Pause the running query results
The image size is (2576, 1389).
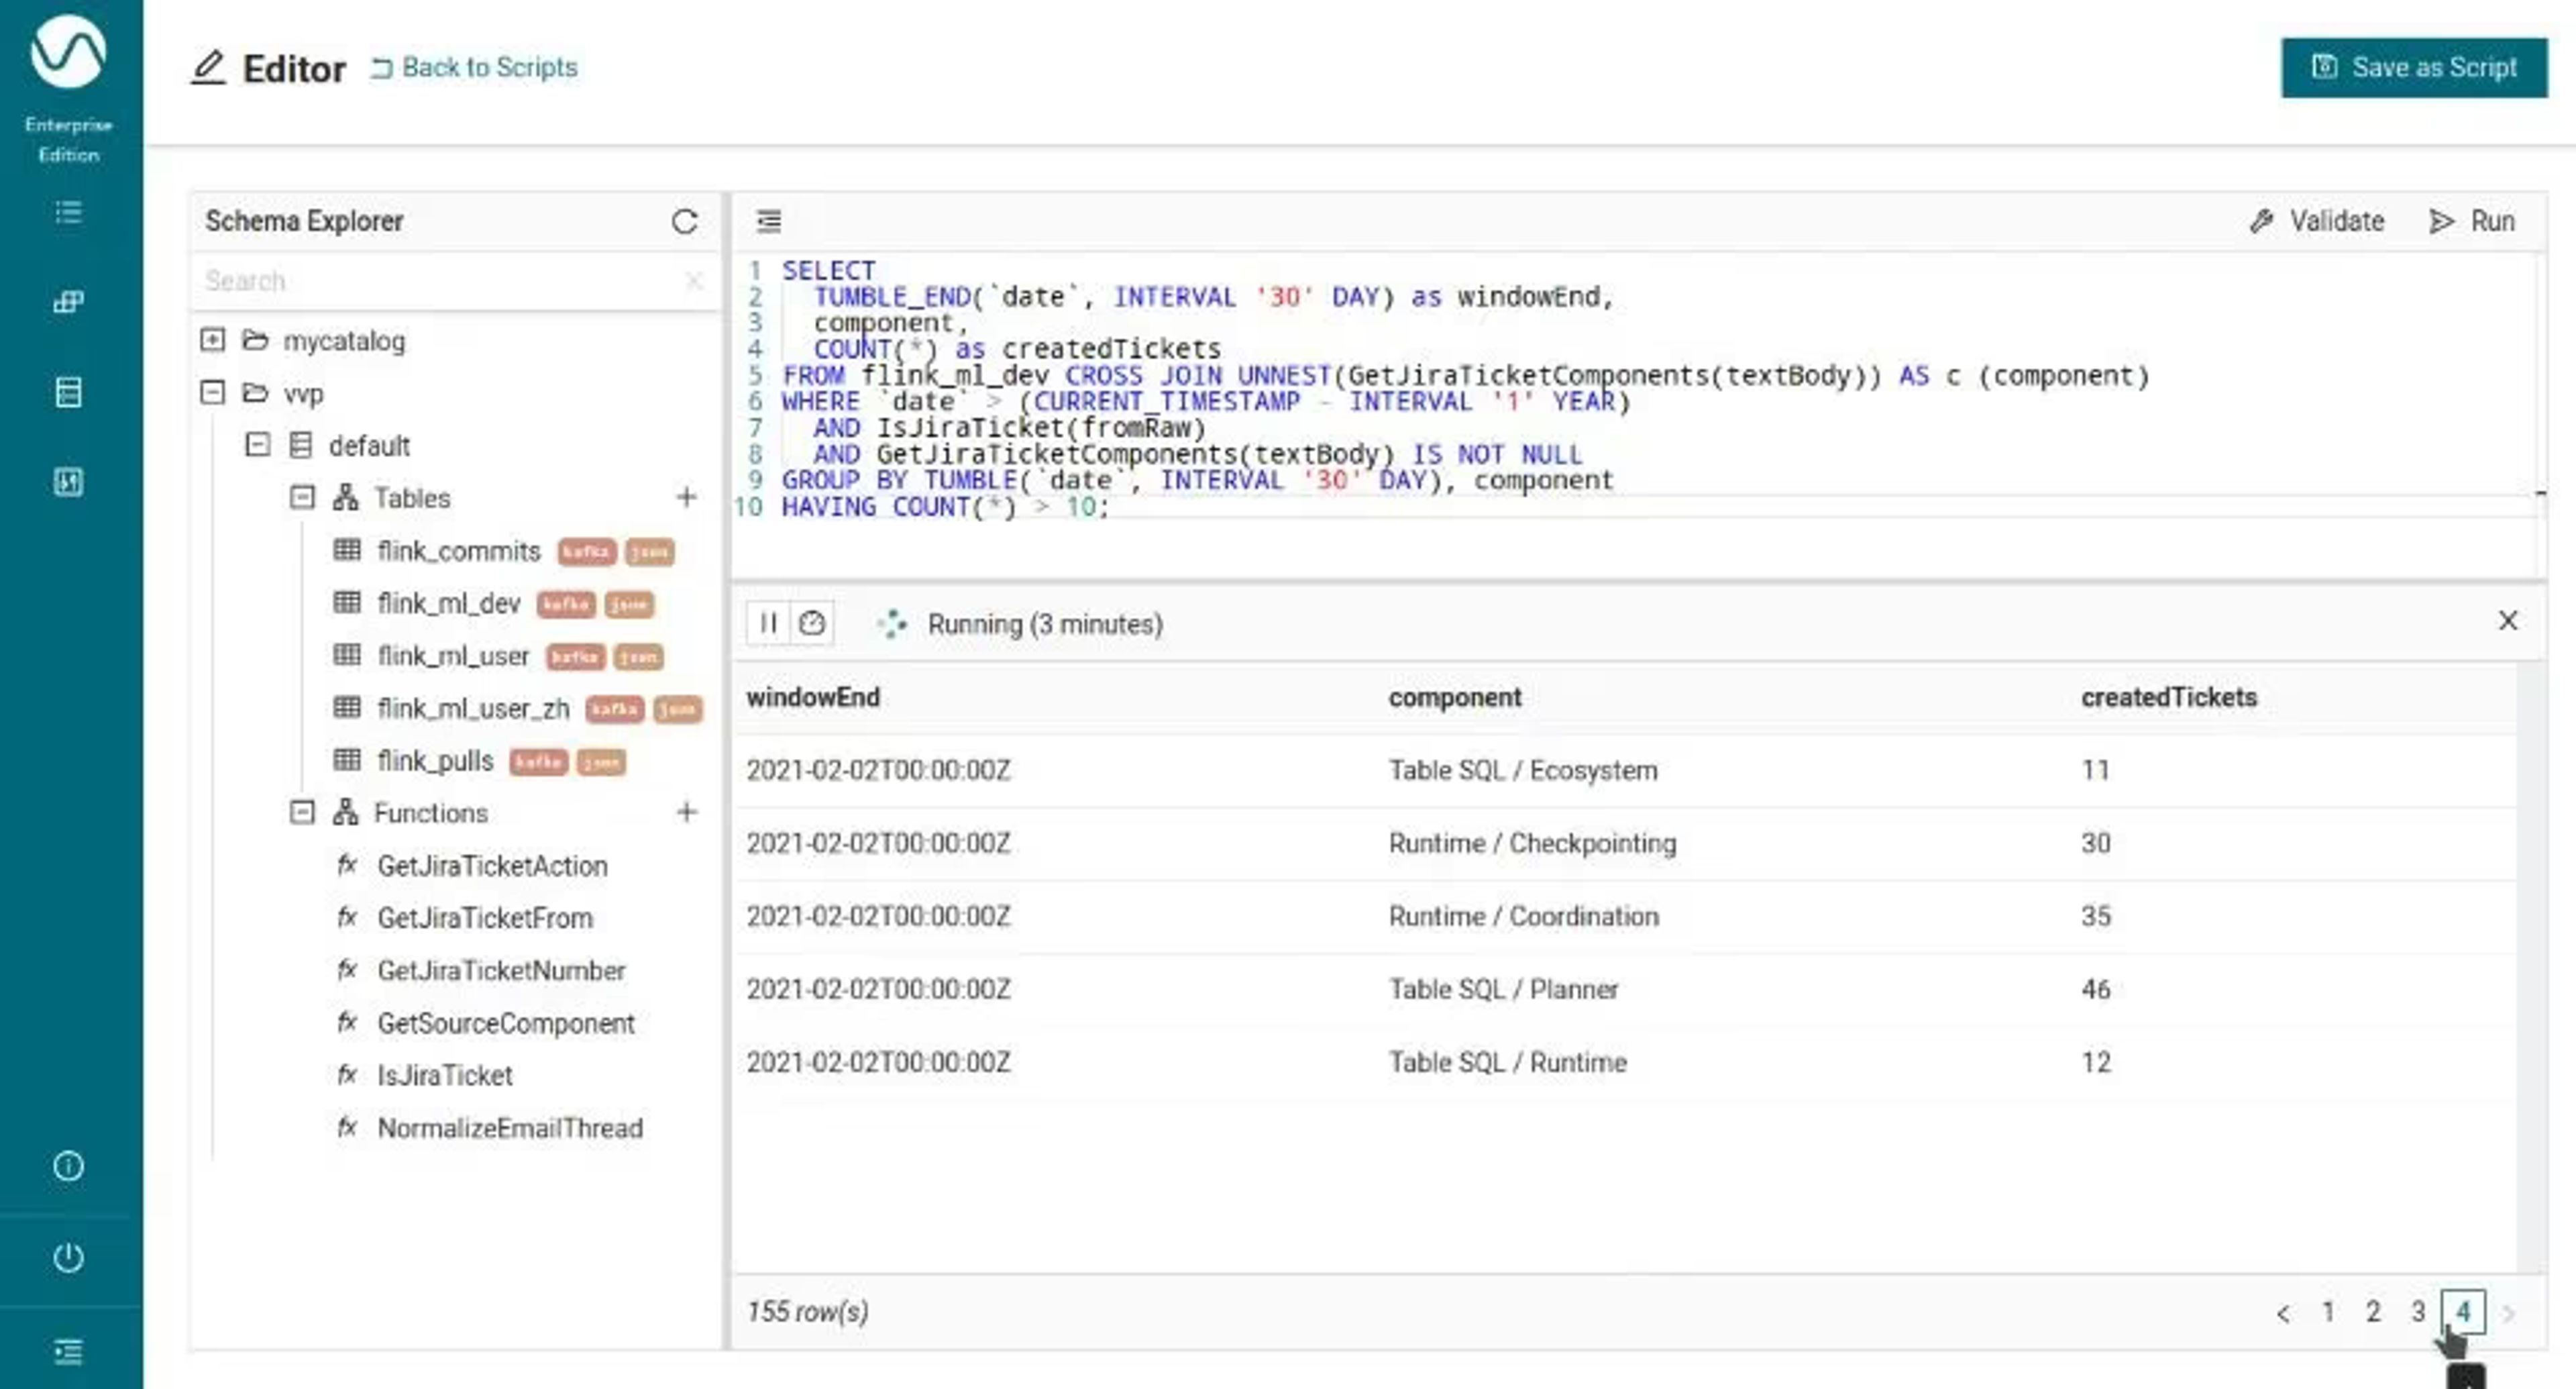[768, 623]
